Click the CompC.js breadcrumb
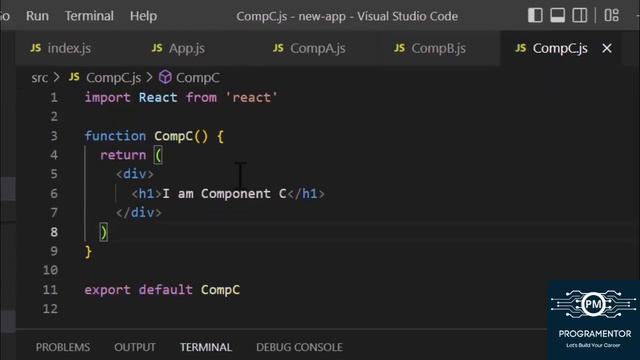The image size is (640, 360). (x=113, y=78)
